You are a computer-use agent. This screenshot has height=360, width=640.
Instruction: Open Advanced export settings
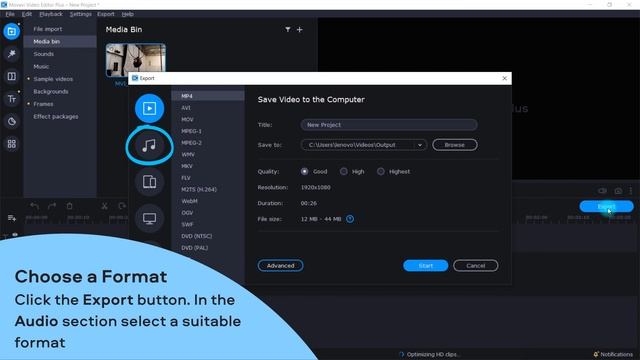pyautogui.click(x=280, y=266)
